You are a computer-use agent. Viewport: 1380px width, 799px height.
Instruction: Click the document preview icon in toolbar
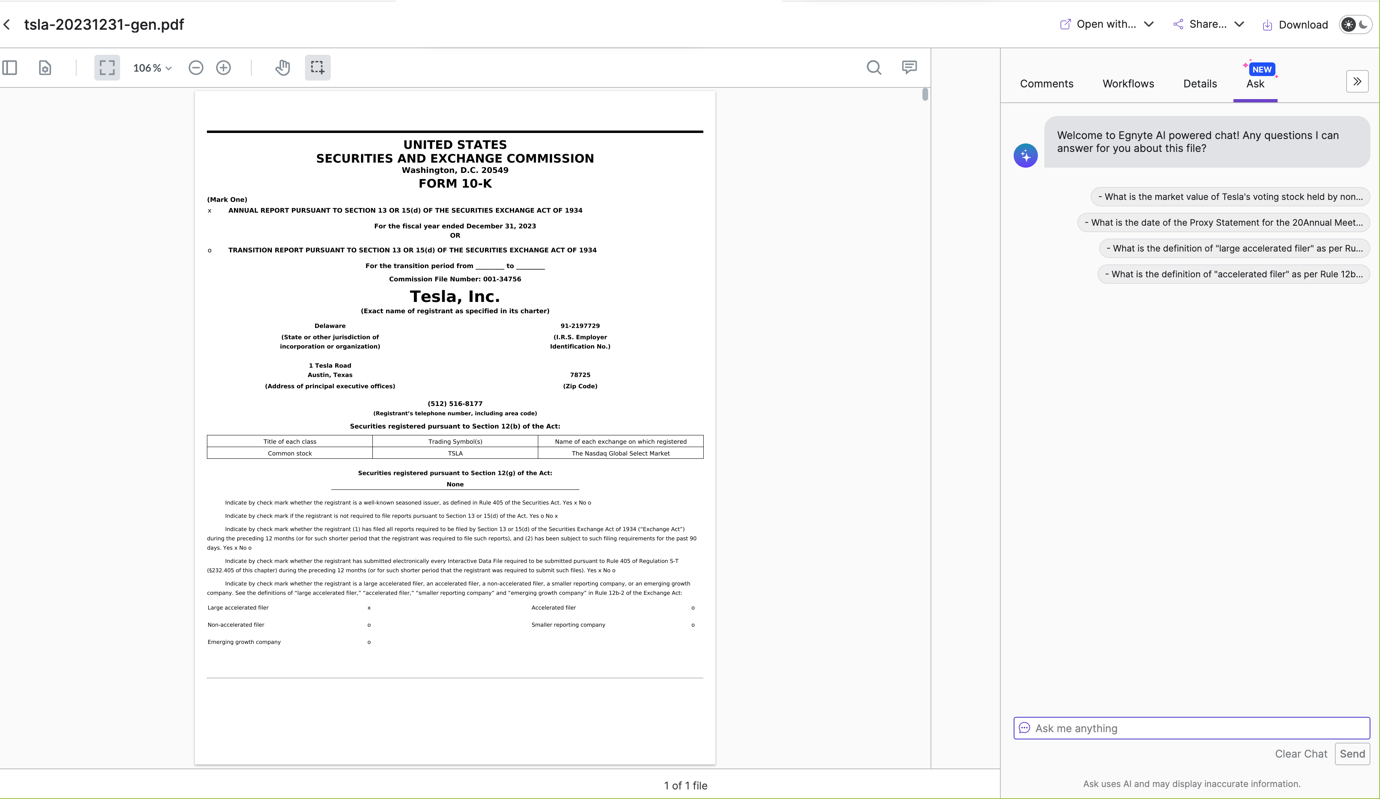click(x=45, y=68)
